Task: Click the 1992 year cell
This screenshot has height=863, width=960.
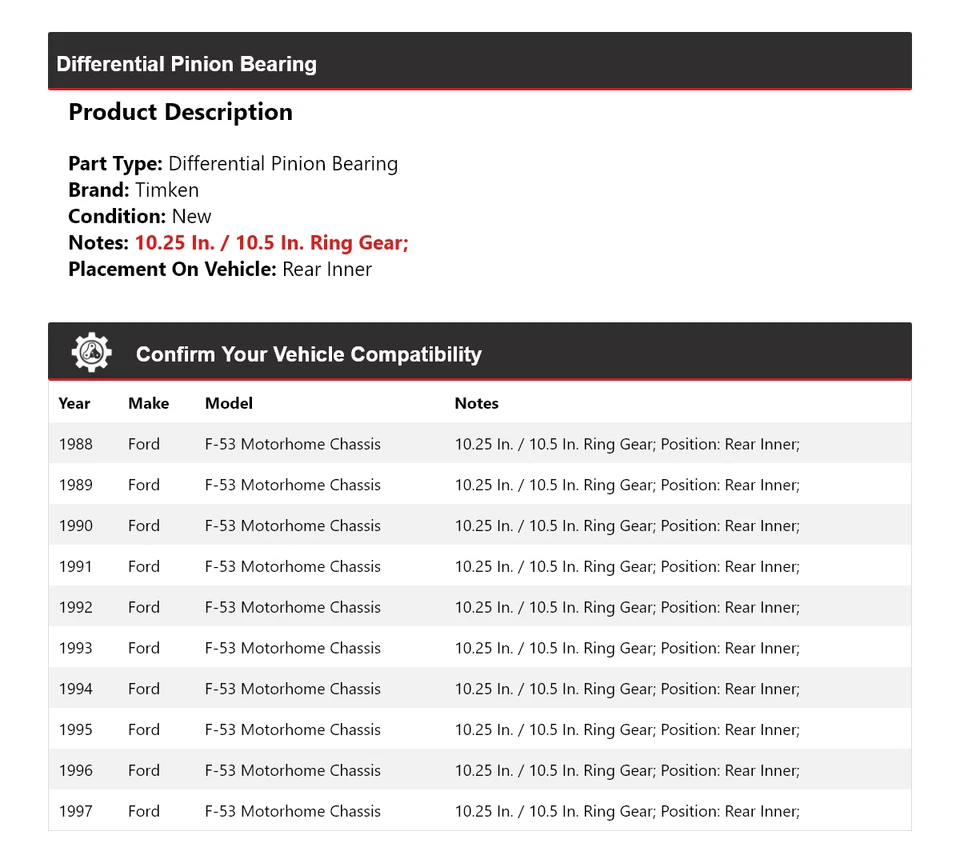Action: tap(75, 607)
